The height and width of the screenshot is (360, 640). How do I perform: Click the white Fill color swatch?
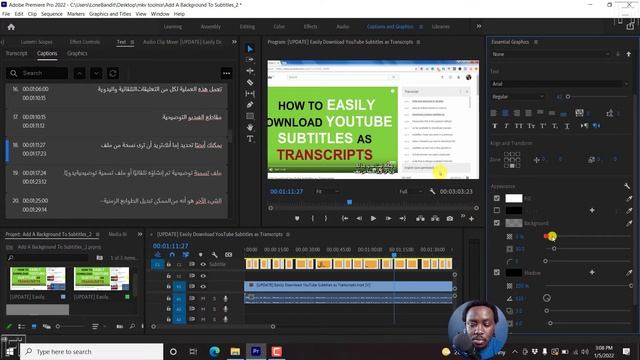click(513, 198)
